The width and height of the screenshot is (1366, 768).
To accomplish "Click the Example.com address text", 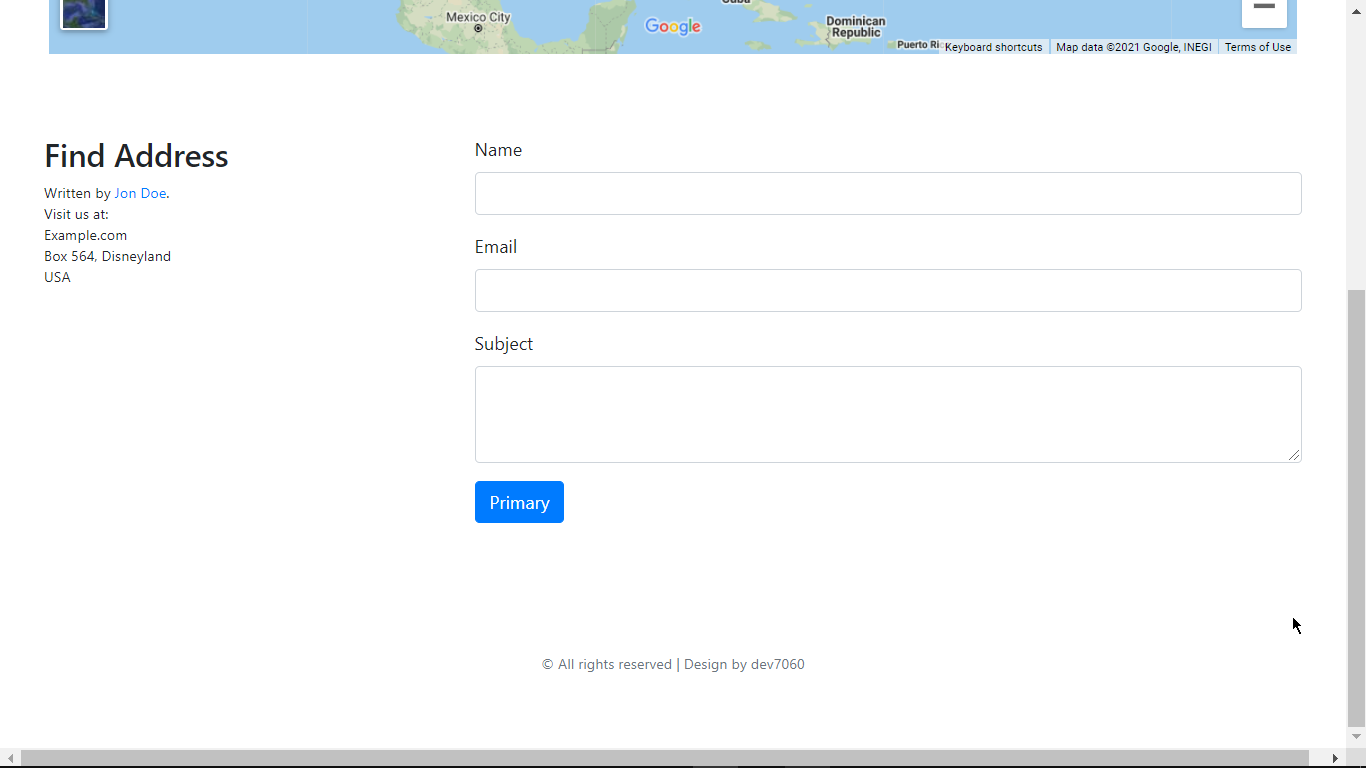I will pyautogui.click(x=85, y=235).
